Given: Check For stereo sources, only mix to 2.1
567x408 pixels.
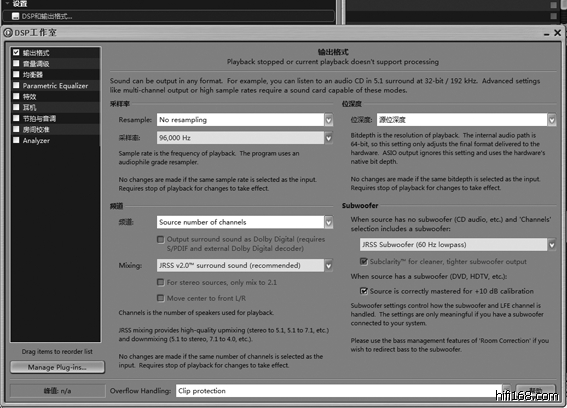Looking at the screenshot, I should (161, 282).
